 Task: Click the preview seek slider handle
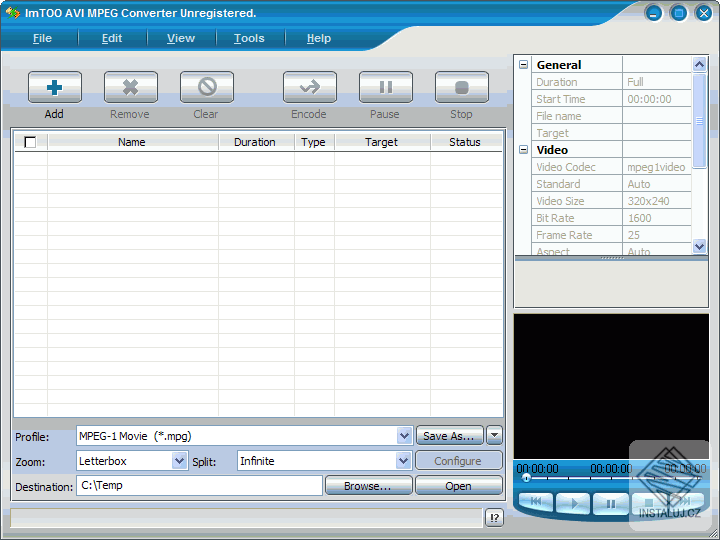[x=526, y=478]
